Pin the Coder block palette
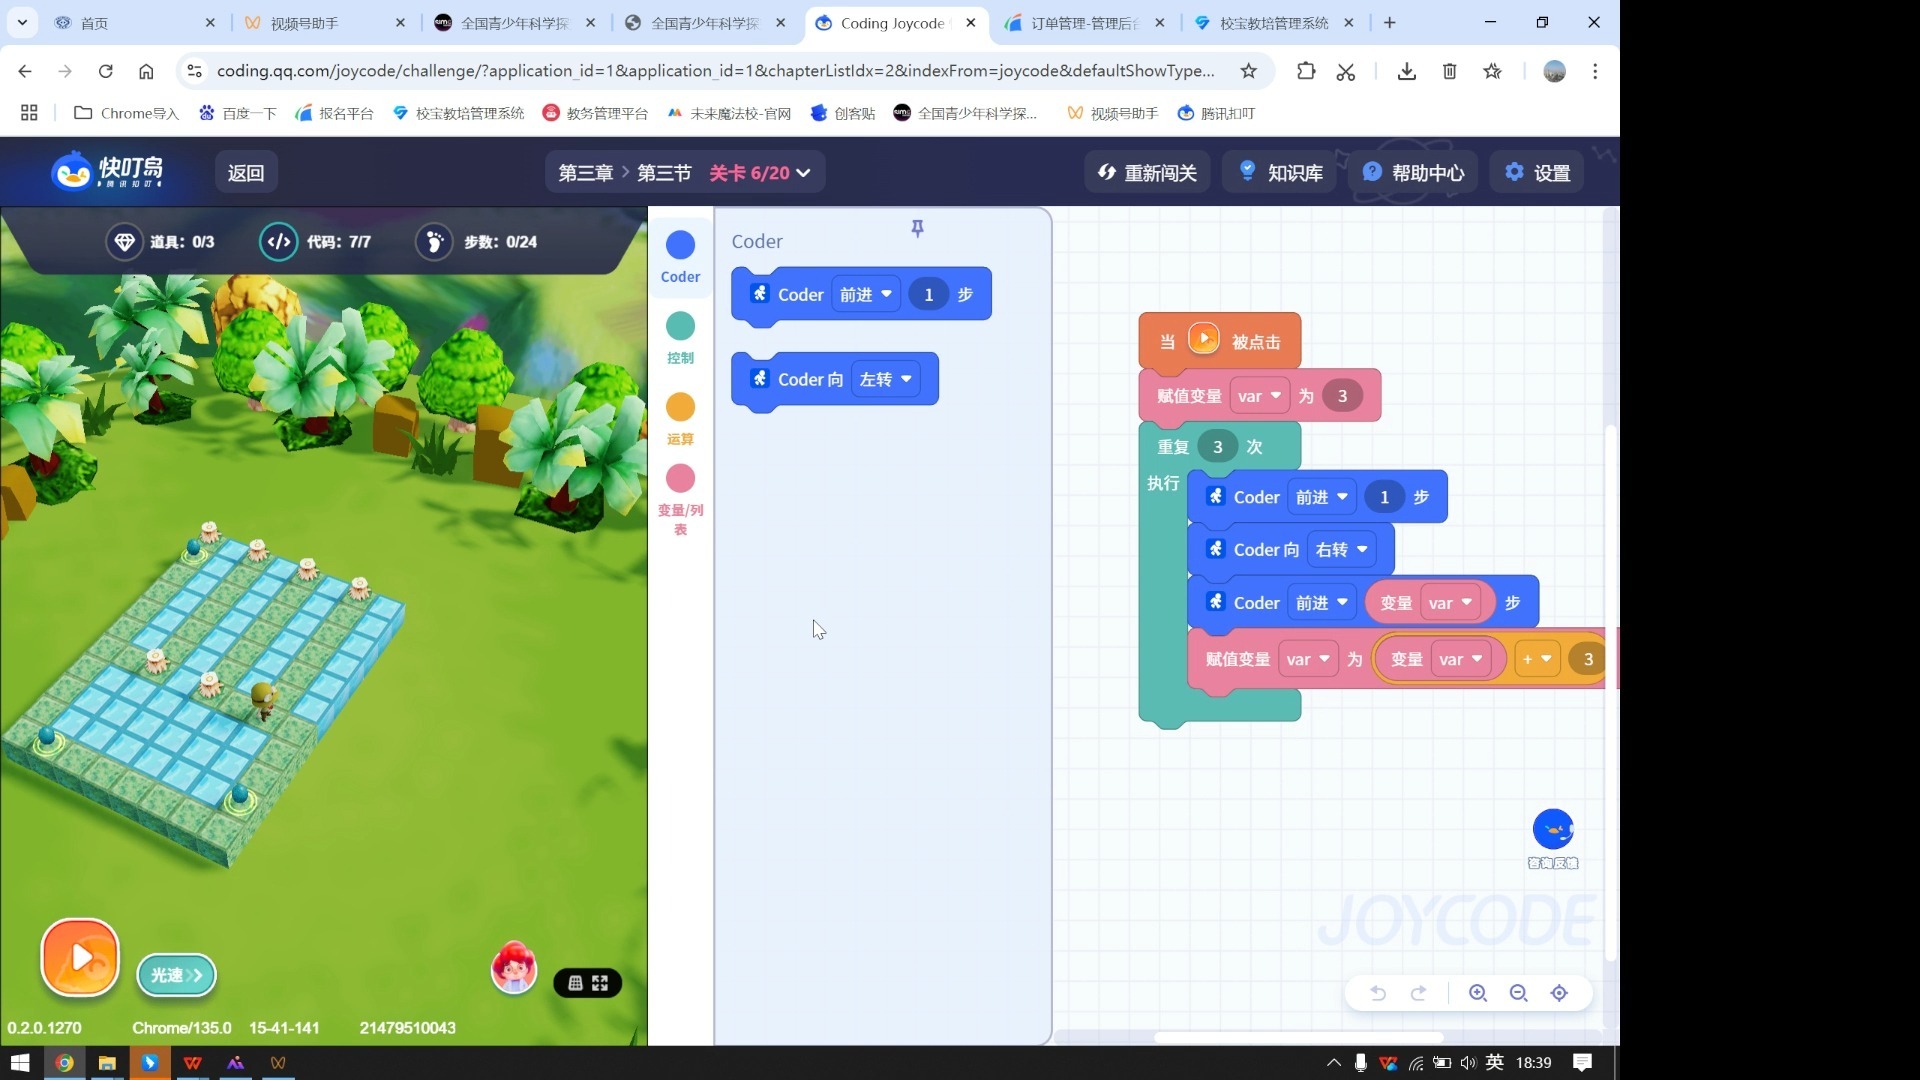 click(x=917, y=229)
